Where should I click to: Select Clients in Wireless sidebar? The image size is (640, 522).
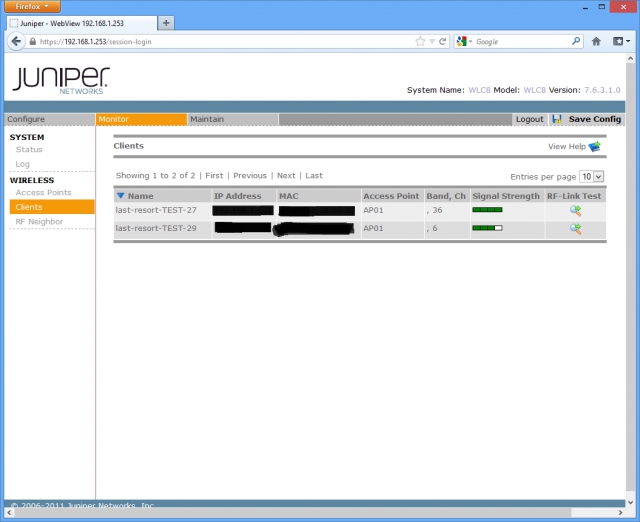coord(52,207)
